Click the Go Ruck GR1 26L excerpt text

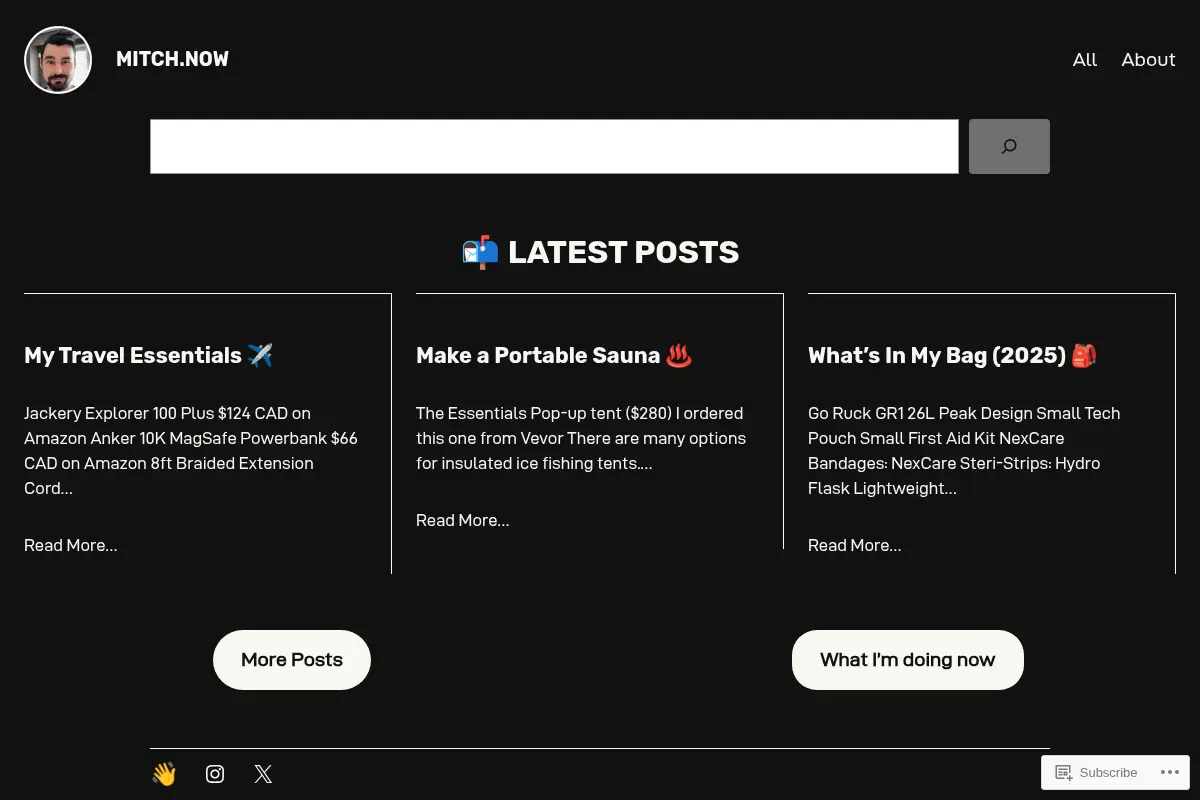pos(964,451)
